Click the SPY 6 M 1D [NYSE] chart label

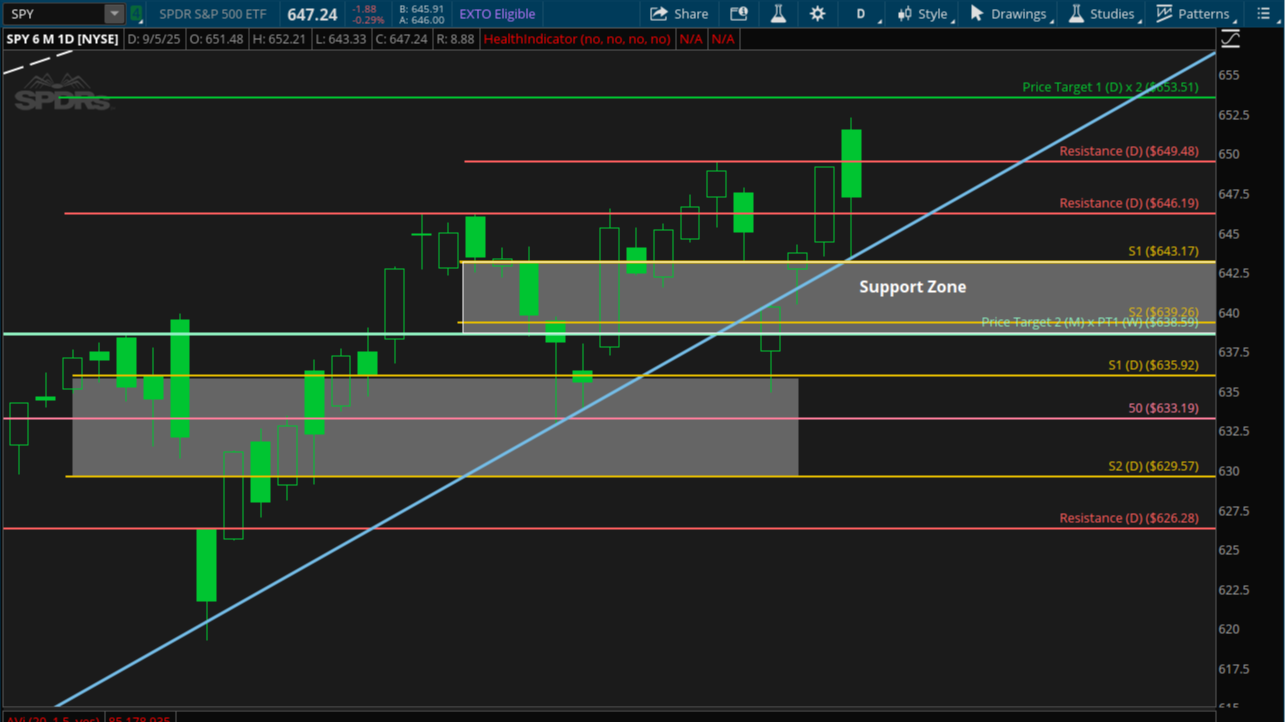[x=62, y=39]
